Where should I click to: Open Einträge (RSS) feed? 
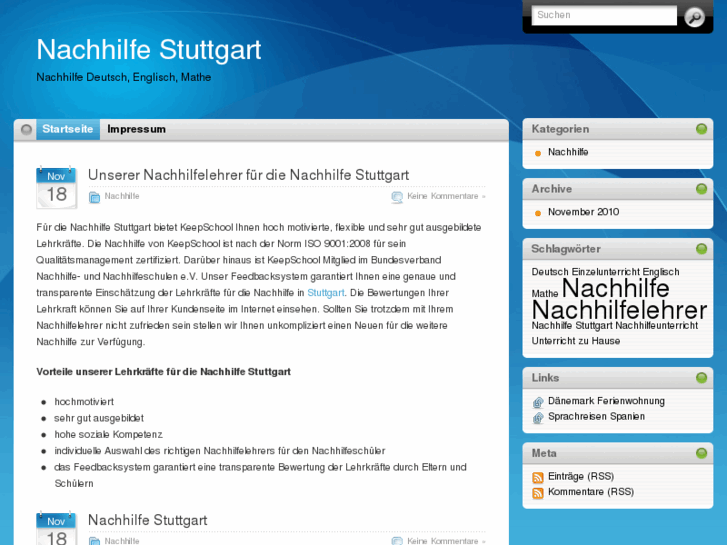pos(581,476)
